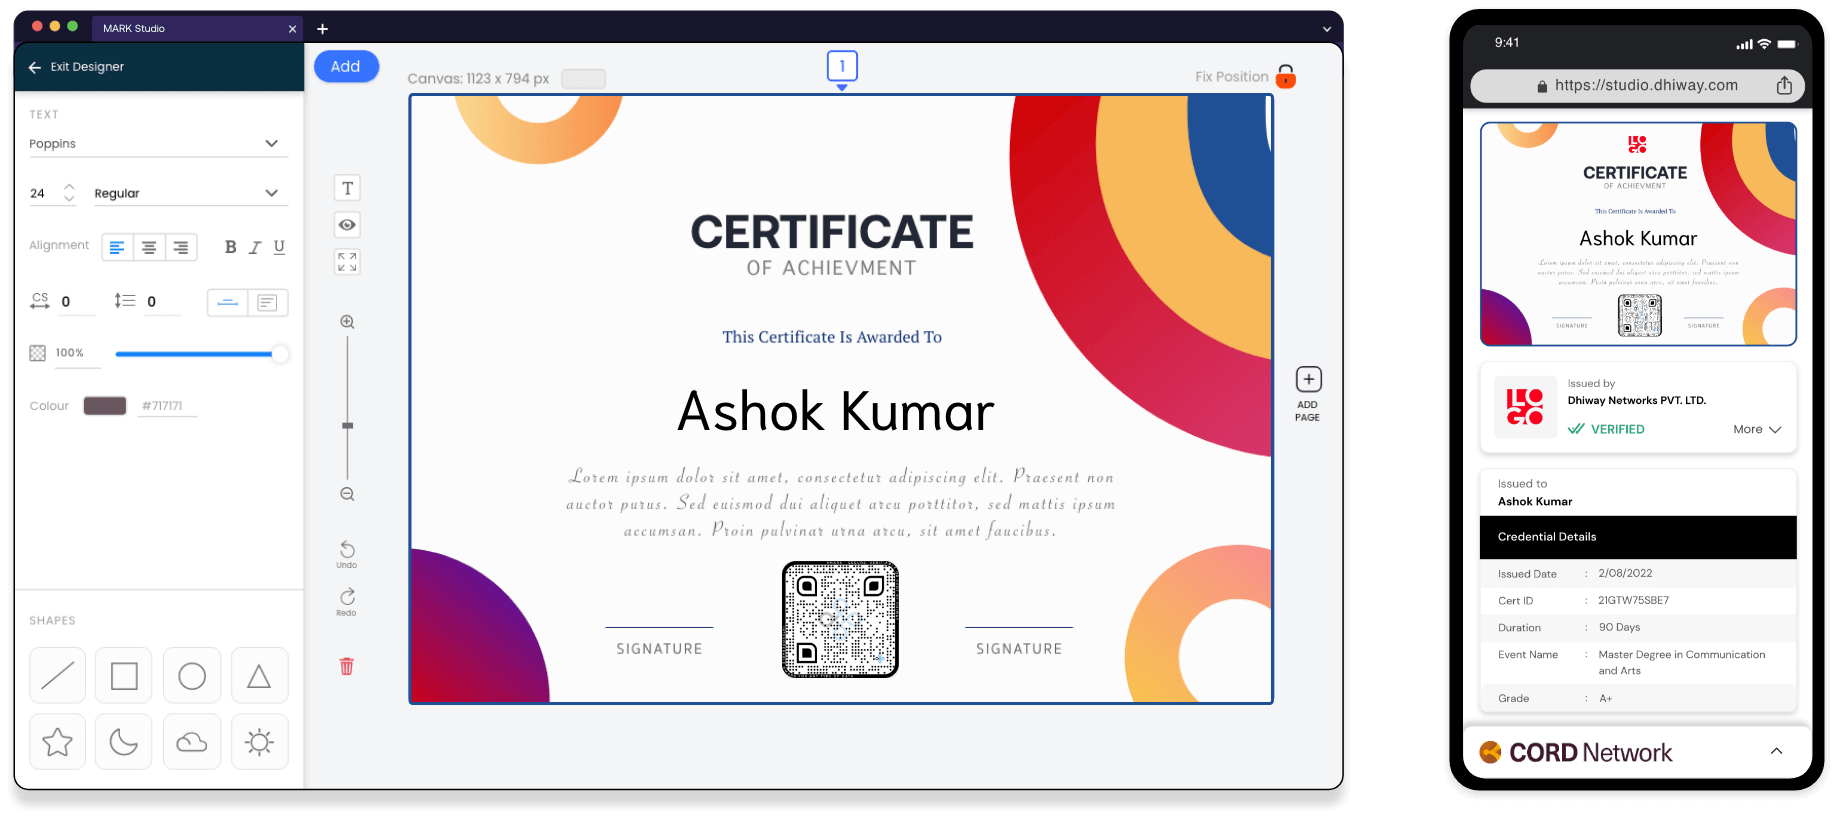Screen dimensions: 1838x819
Task: Click the Add Page plus icon
Action: pos(1308,379)
